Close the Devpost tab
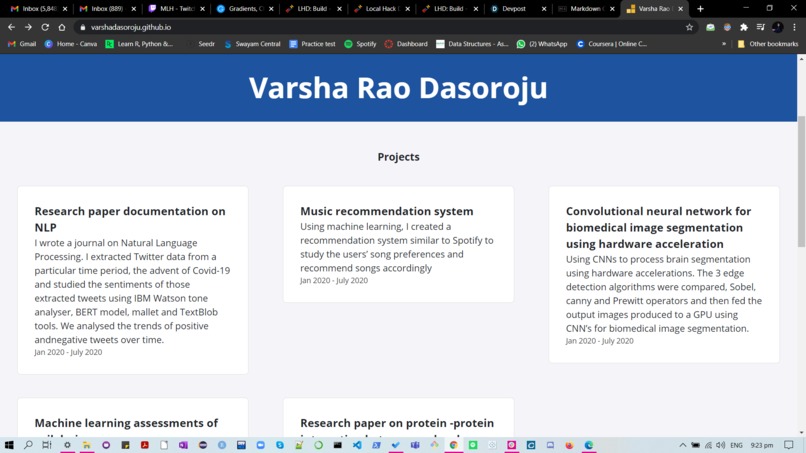 click(544, 9)
